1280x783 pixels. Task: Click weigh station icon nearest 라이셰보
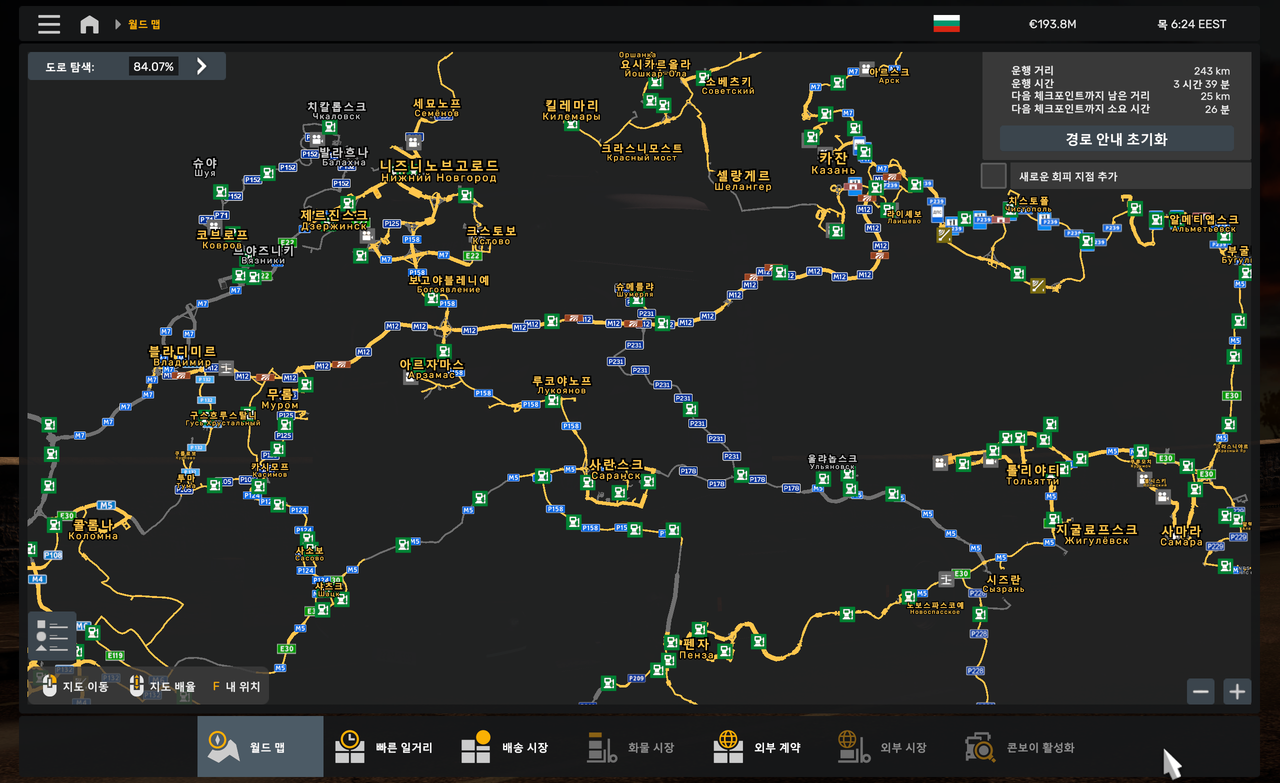click(x=944, y=234)
